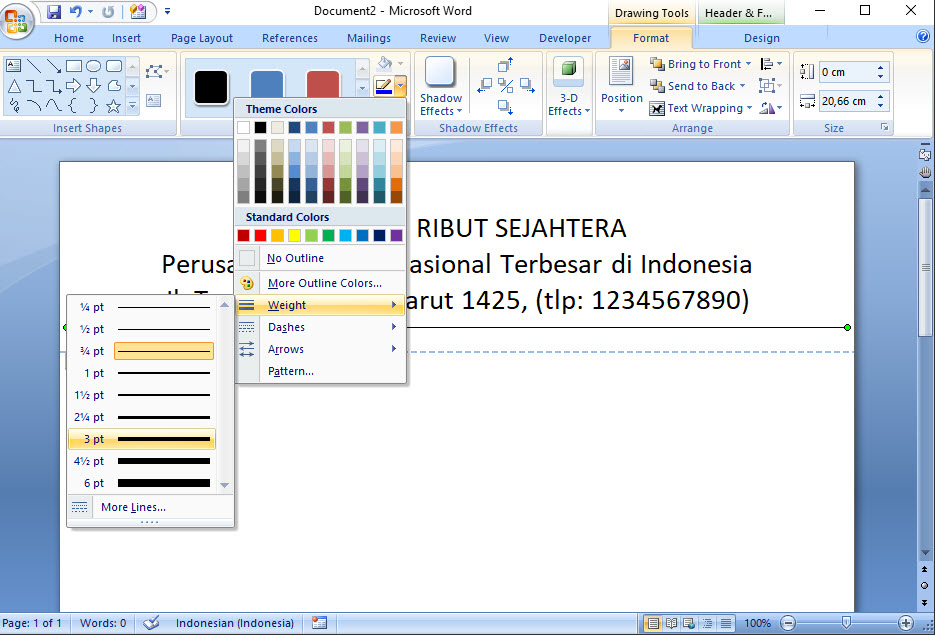The width and height of the screenshot is (935, 635).
Task: Switch to Page Layout tab
Action: [x=202, y=38]
